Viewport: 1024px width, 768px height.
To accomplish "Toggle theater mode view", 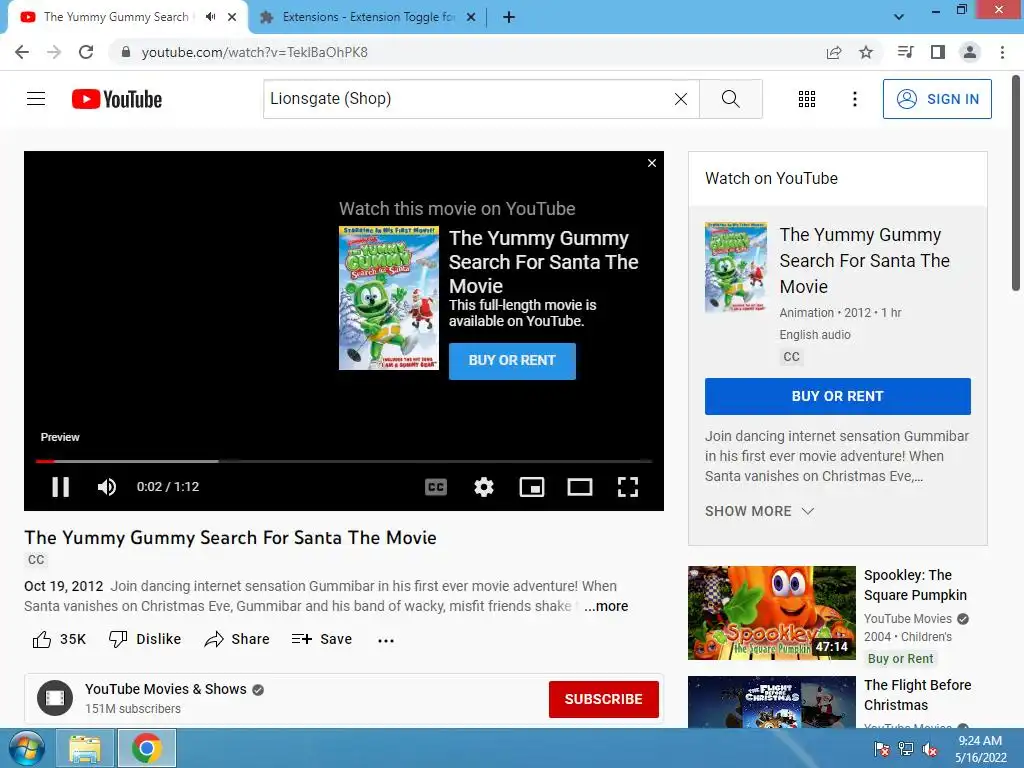I will (x=580, y=487).
